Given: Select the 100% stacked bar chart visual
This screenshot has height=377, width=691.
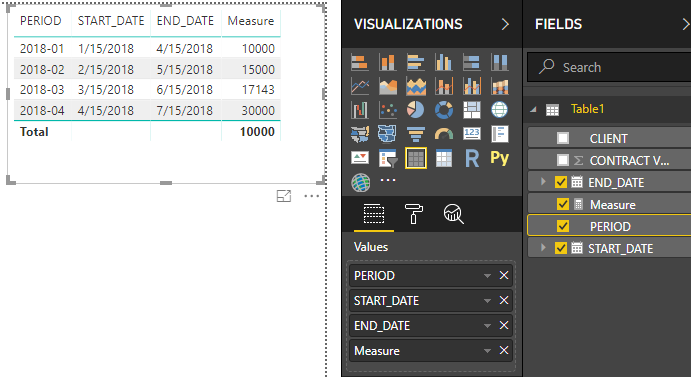Looking at the screenshot, I should [472, 62].
